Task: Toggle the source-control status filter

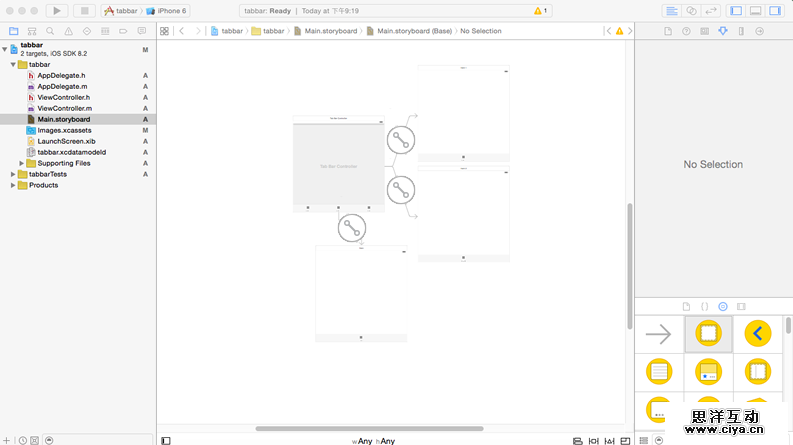Action: point(34,440)
